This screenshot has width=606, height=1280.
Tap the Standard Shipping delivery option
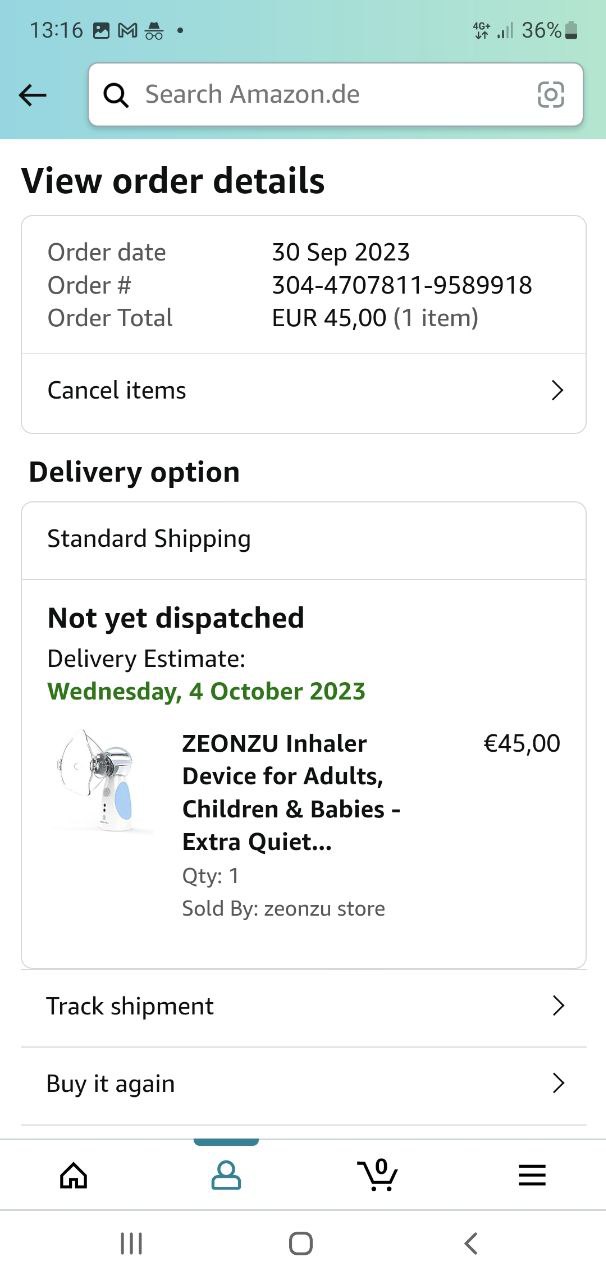click(149, 539)
